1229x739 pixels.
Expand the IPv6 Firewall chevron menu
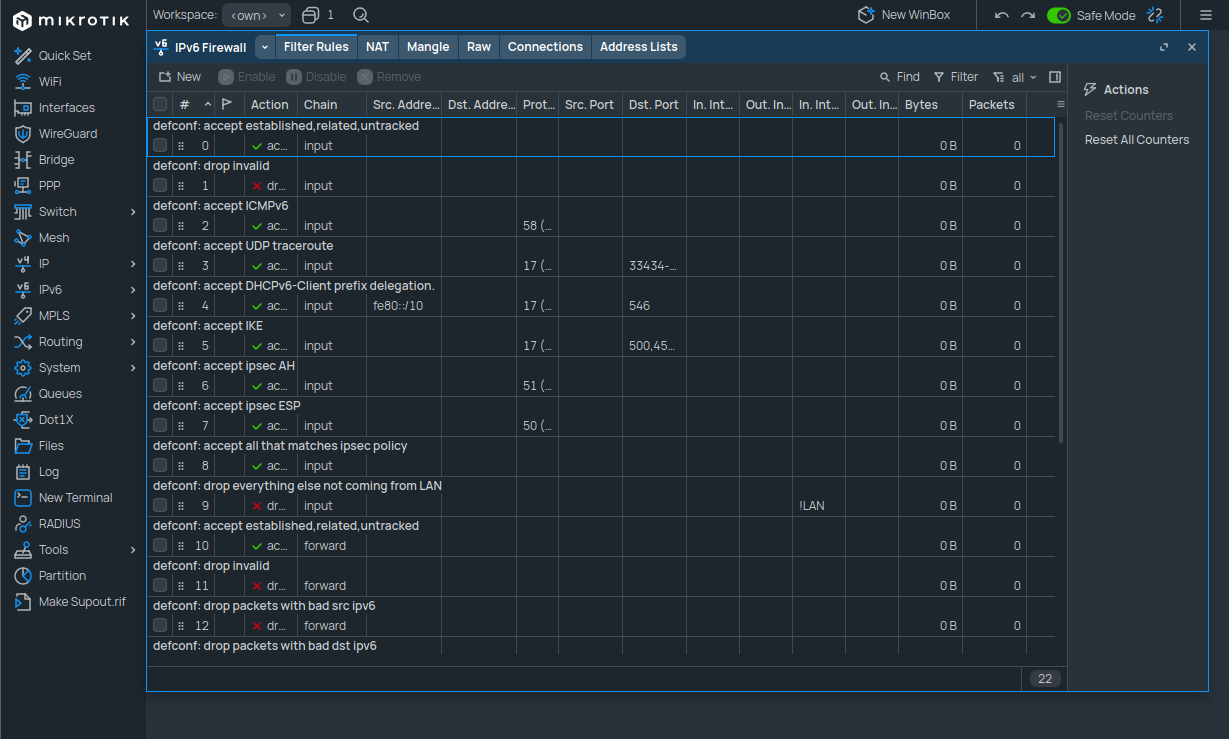(264, 46)
